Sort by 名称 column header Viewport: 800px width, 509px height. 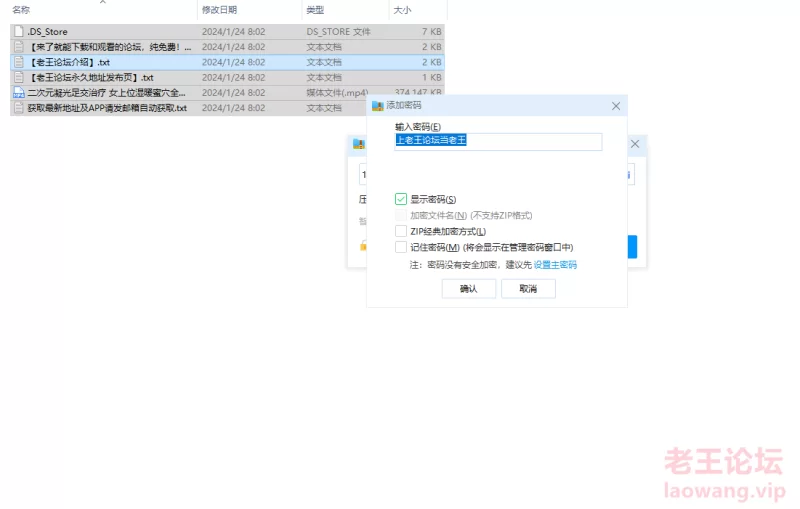[x=21, y=10]
